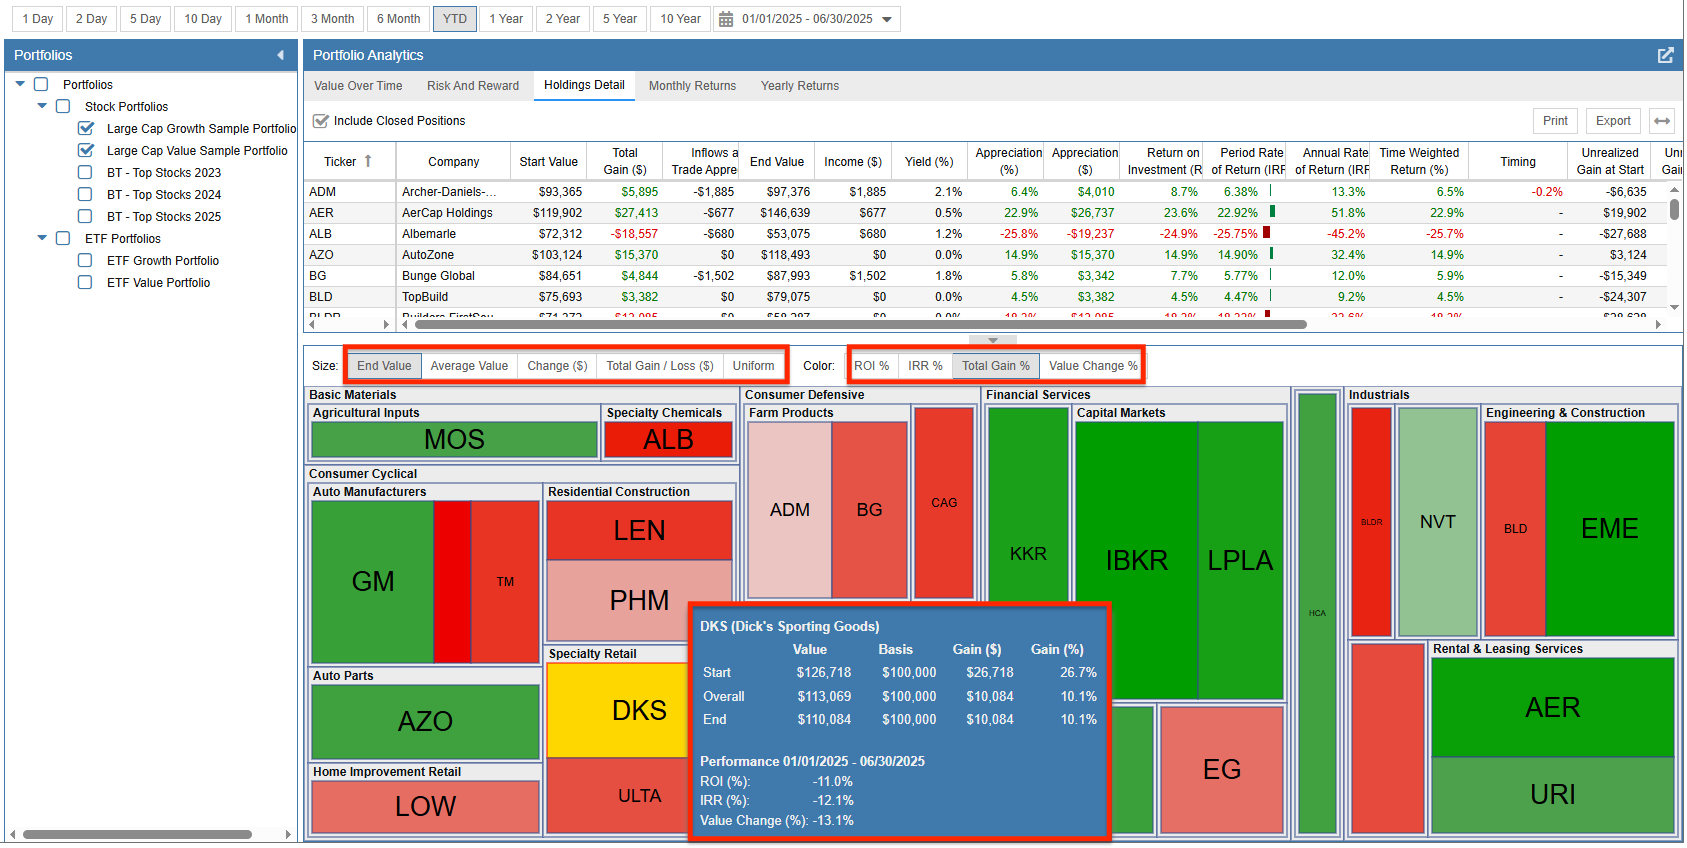1687x848 pixels.
Task: Click the AER treemap tile
Action: point(1552,707)
